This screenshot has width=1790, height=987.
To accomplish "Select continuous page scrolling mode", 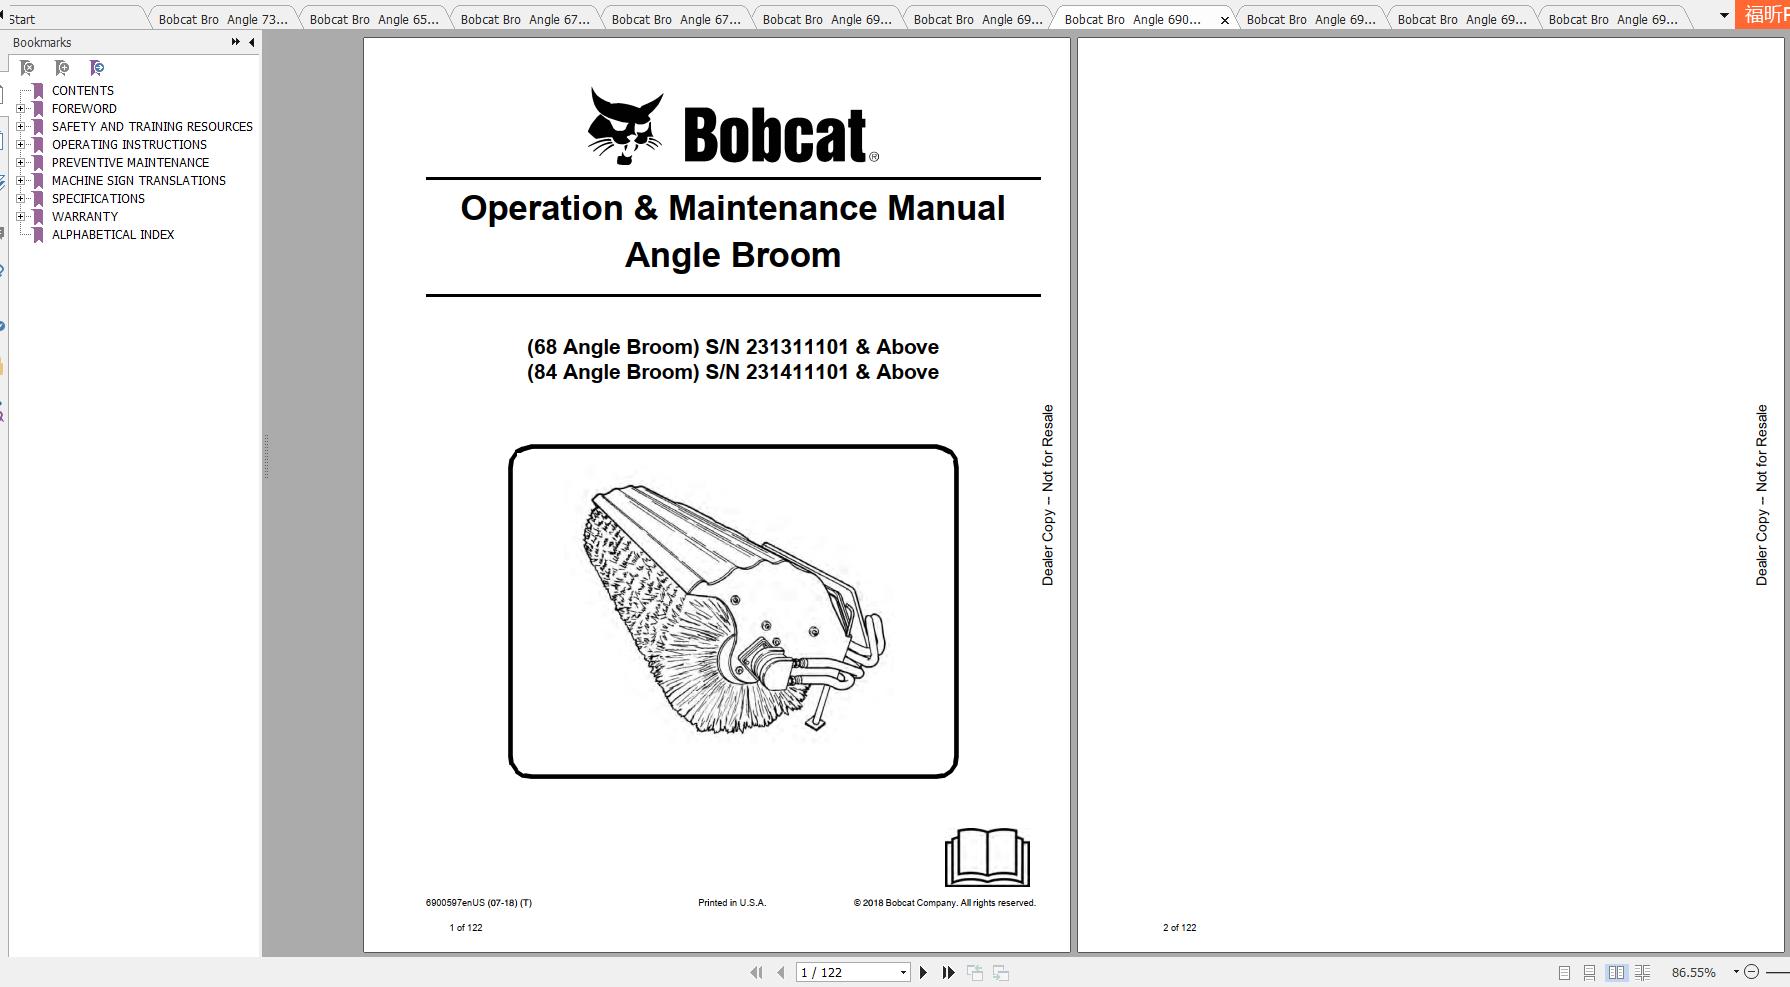I will [1590, 972].
